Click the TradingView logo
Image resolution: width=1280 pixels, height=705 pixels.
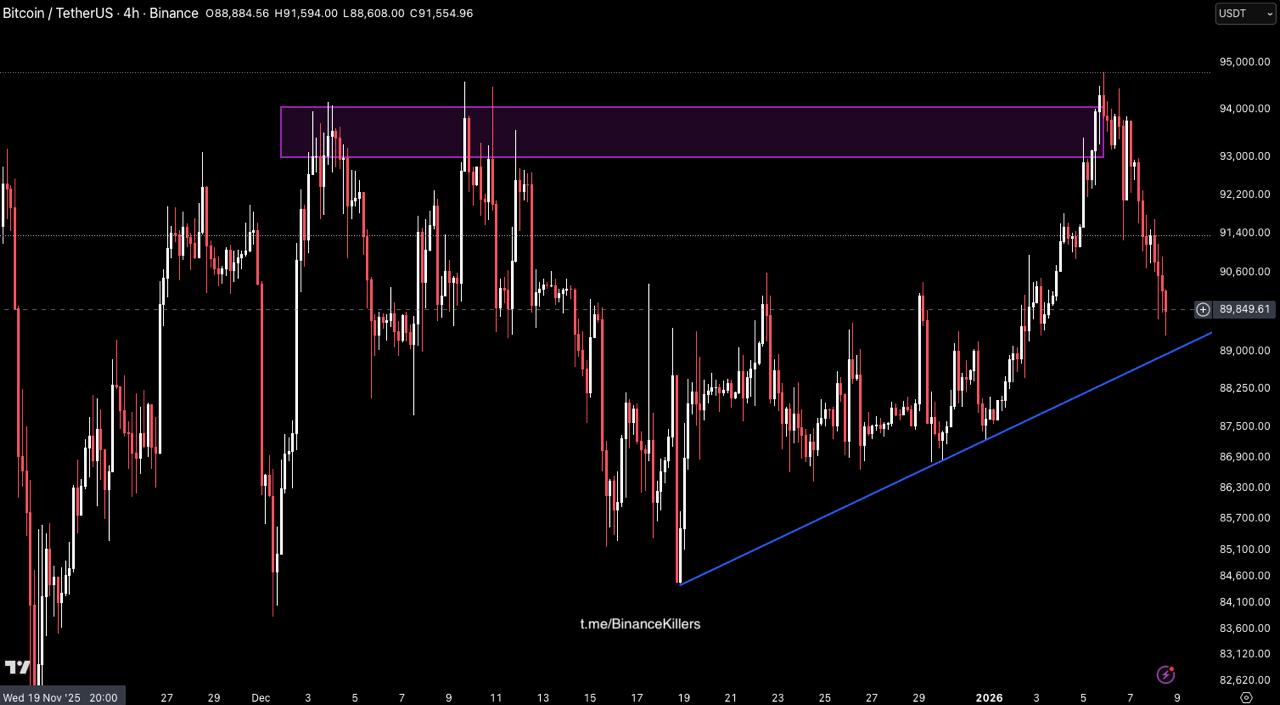tap(17, 667)
